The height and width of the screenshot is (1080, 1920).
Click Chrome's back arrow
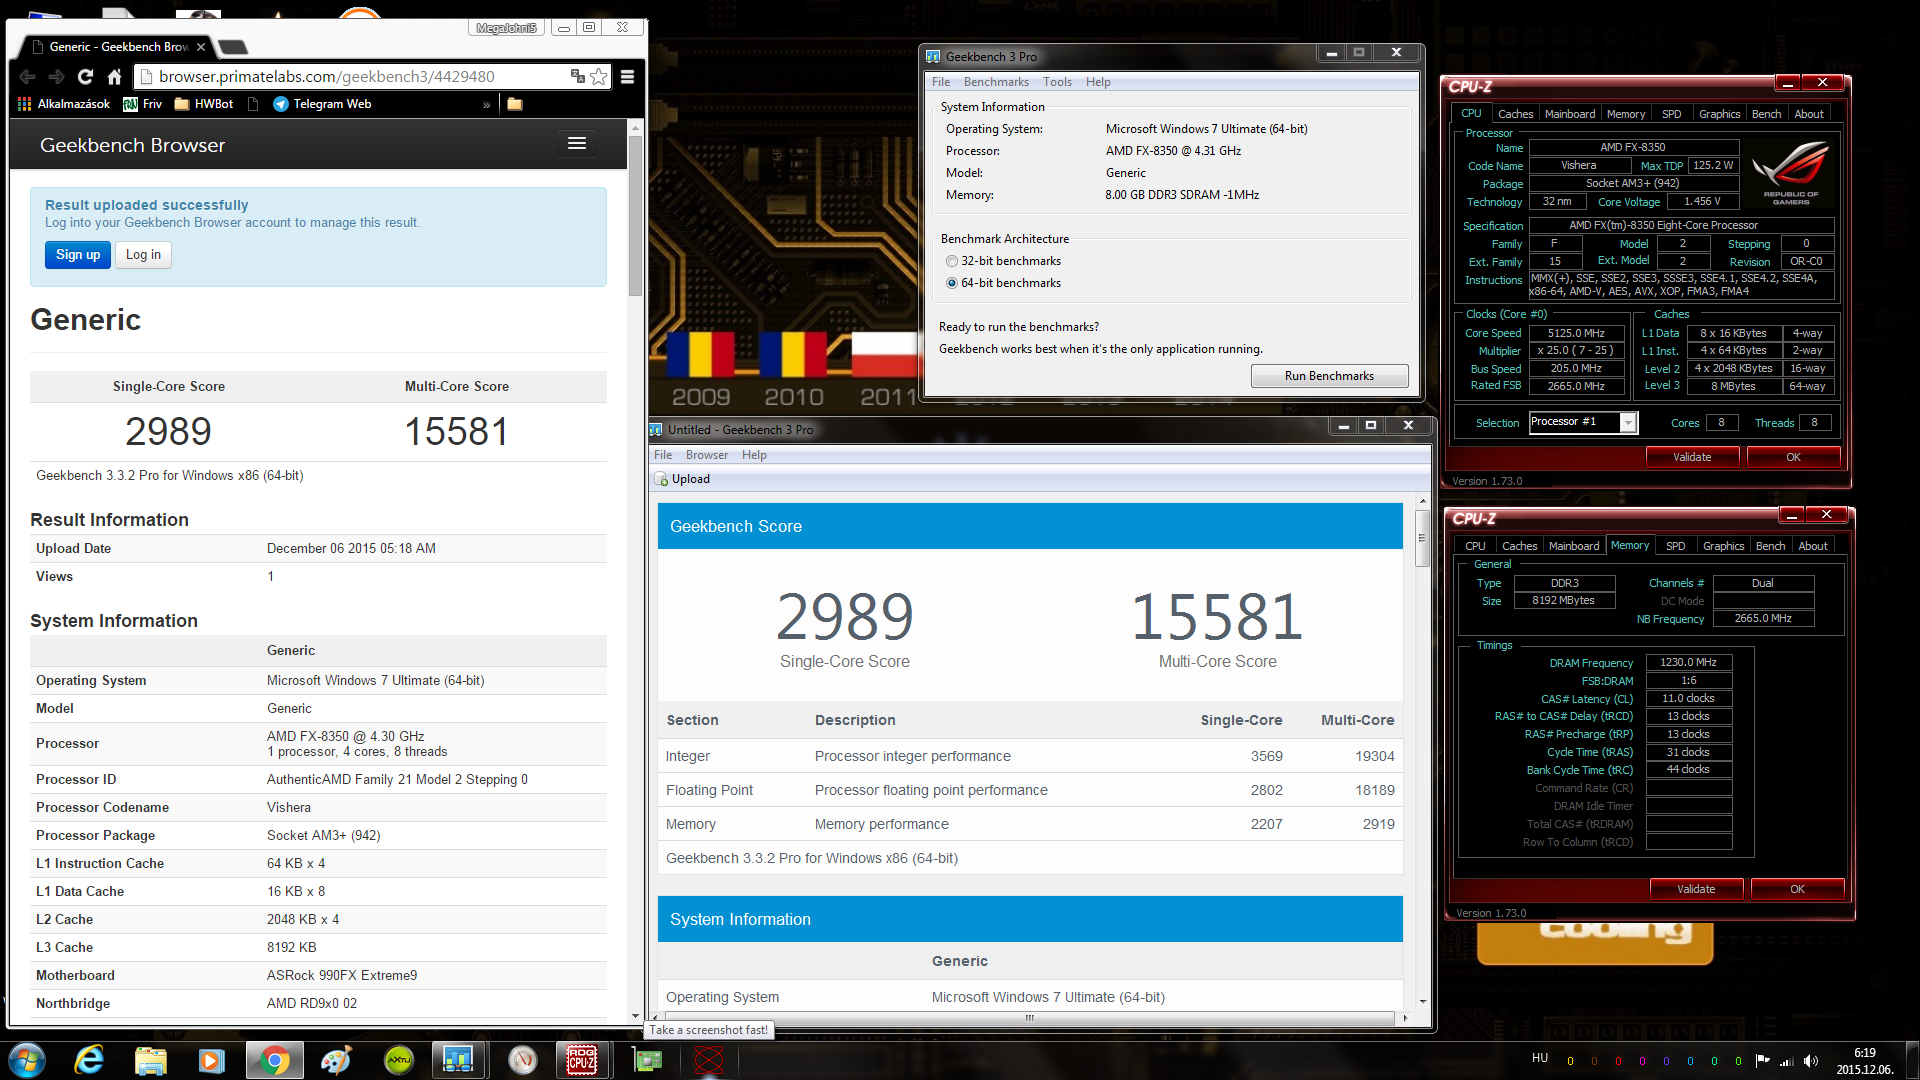(x=28, y=77)
